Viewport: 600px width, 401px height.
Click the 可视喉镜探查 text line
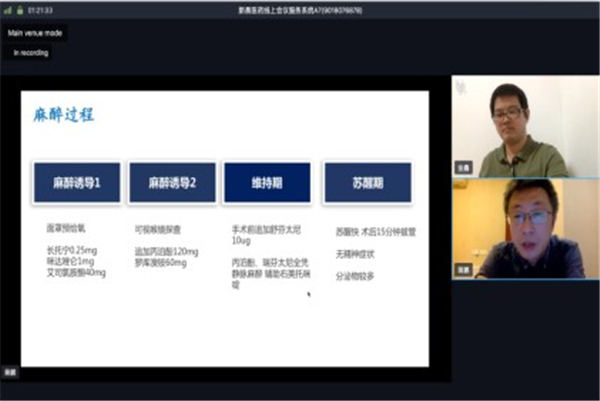tap(158, 229)
